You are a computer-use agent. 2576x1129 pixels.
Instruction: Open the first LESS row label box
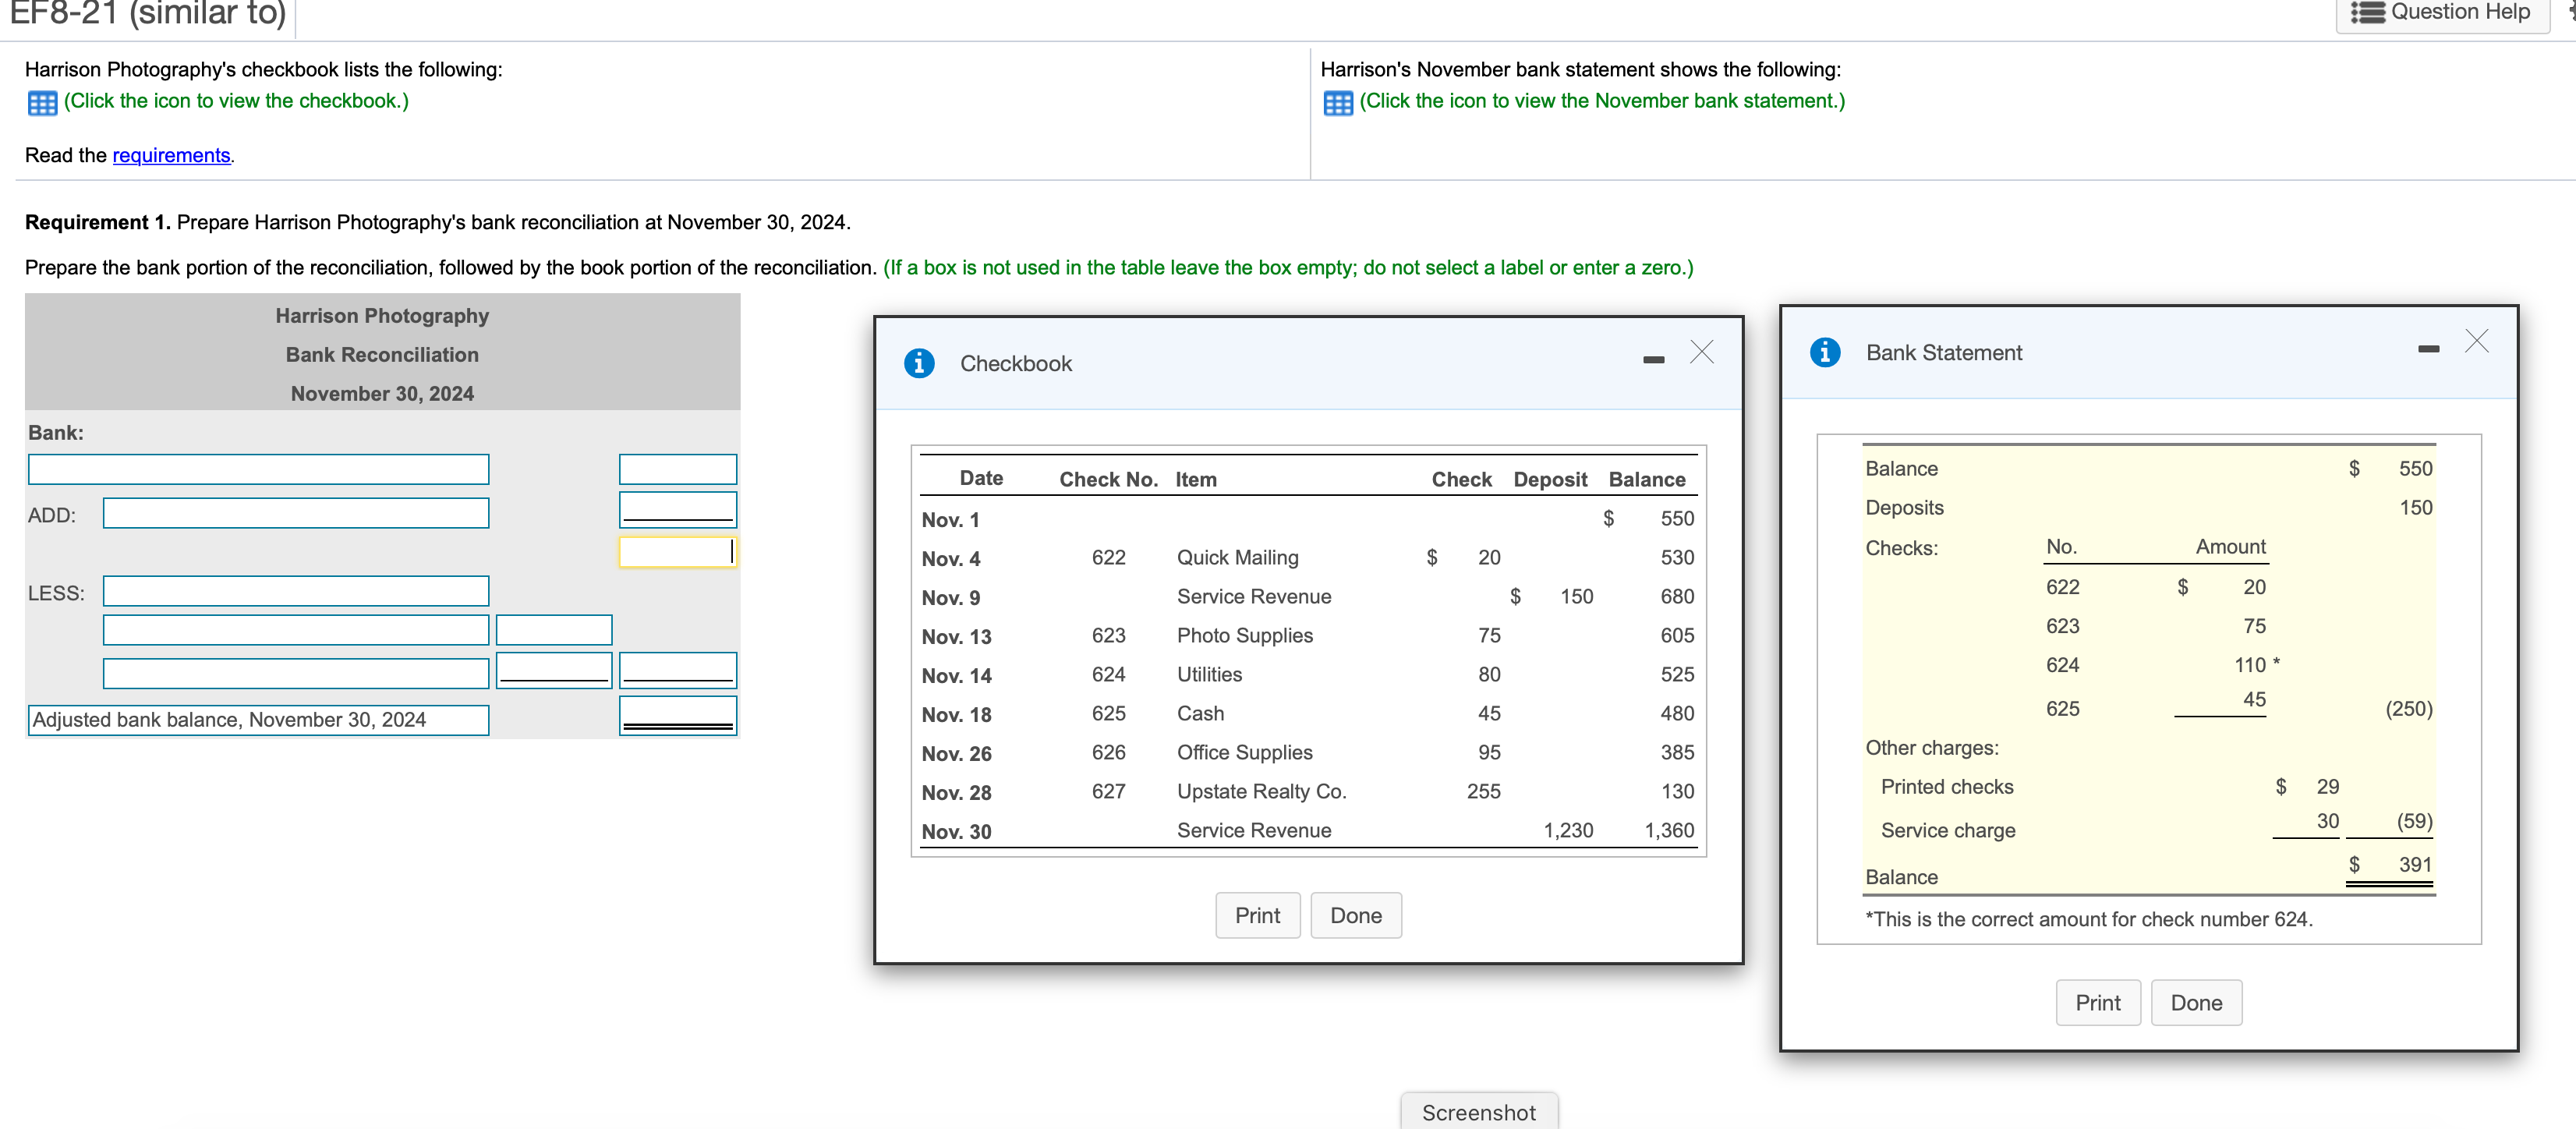pos(296,591)
